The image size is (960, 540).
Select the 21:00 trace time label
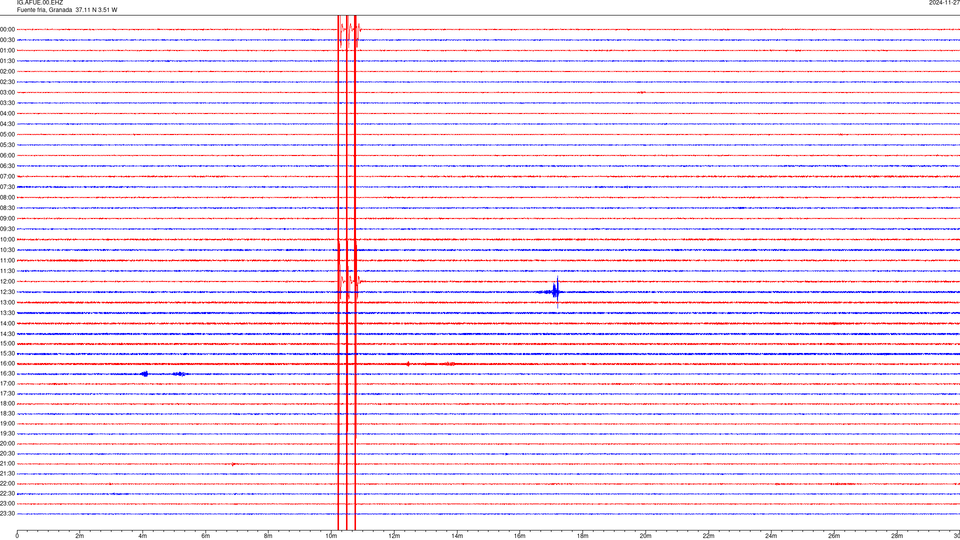(7, 463)
